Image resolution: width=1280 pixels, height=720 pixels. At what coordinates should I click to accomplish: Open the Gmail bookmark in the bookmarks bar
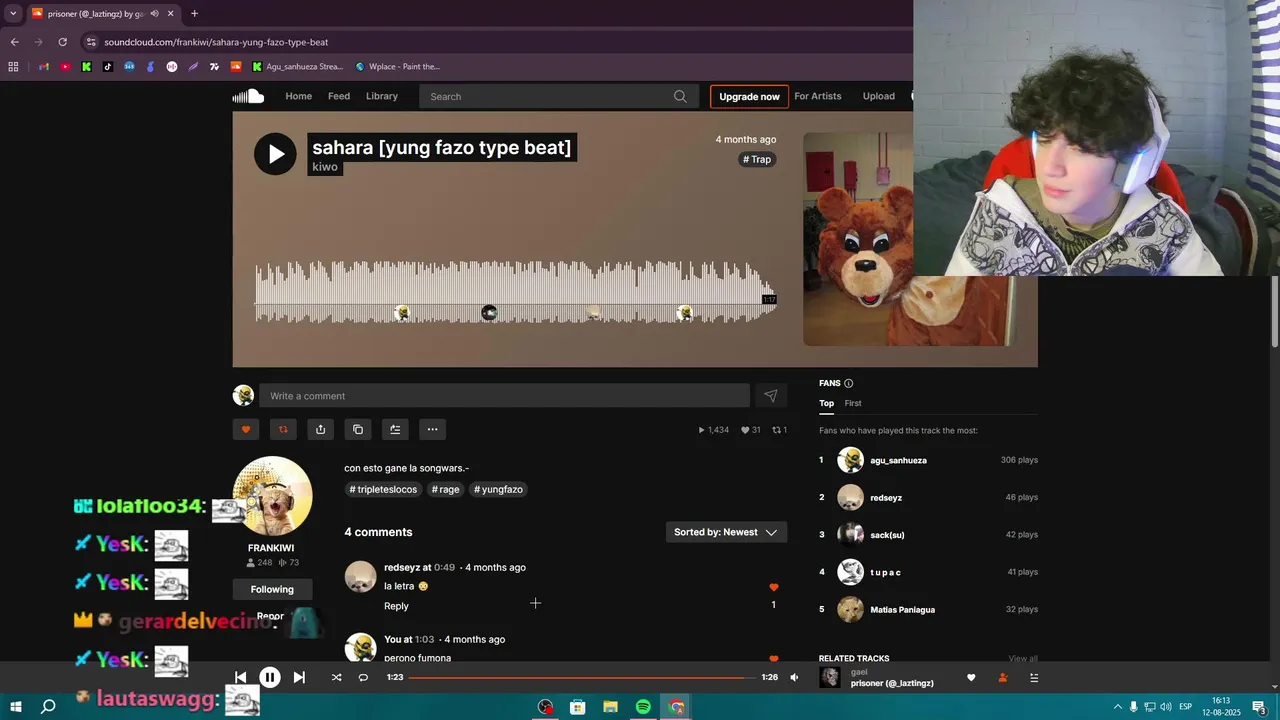click(x=44, y=67)
